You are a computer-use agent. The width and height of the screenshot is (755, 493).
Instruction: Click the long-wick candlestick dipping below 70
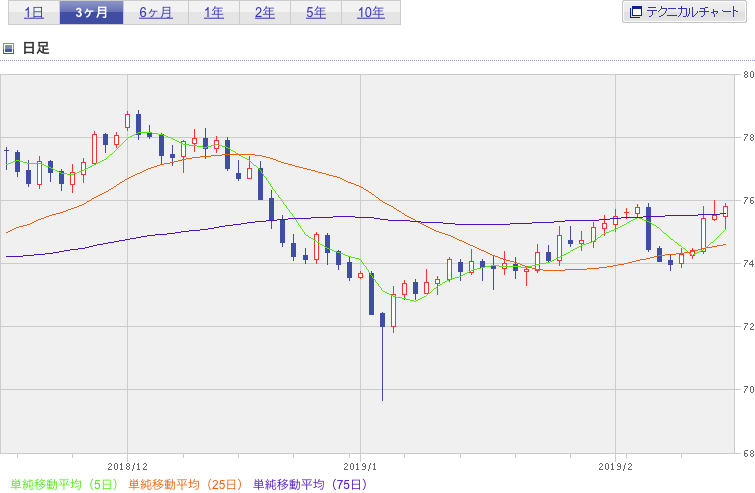(x=383, y=356)
